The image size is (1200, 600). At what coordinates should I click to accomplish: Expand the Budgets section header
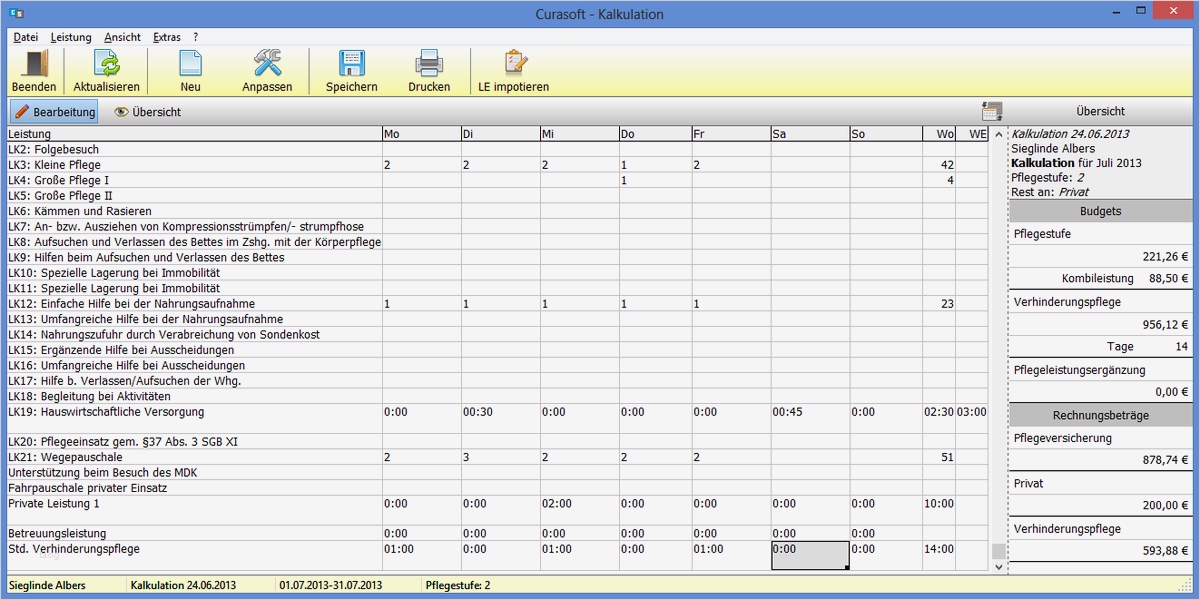click(1100, 211)
